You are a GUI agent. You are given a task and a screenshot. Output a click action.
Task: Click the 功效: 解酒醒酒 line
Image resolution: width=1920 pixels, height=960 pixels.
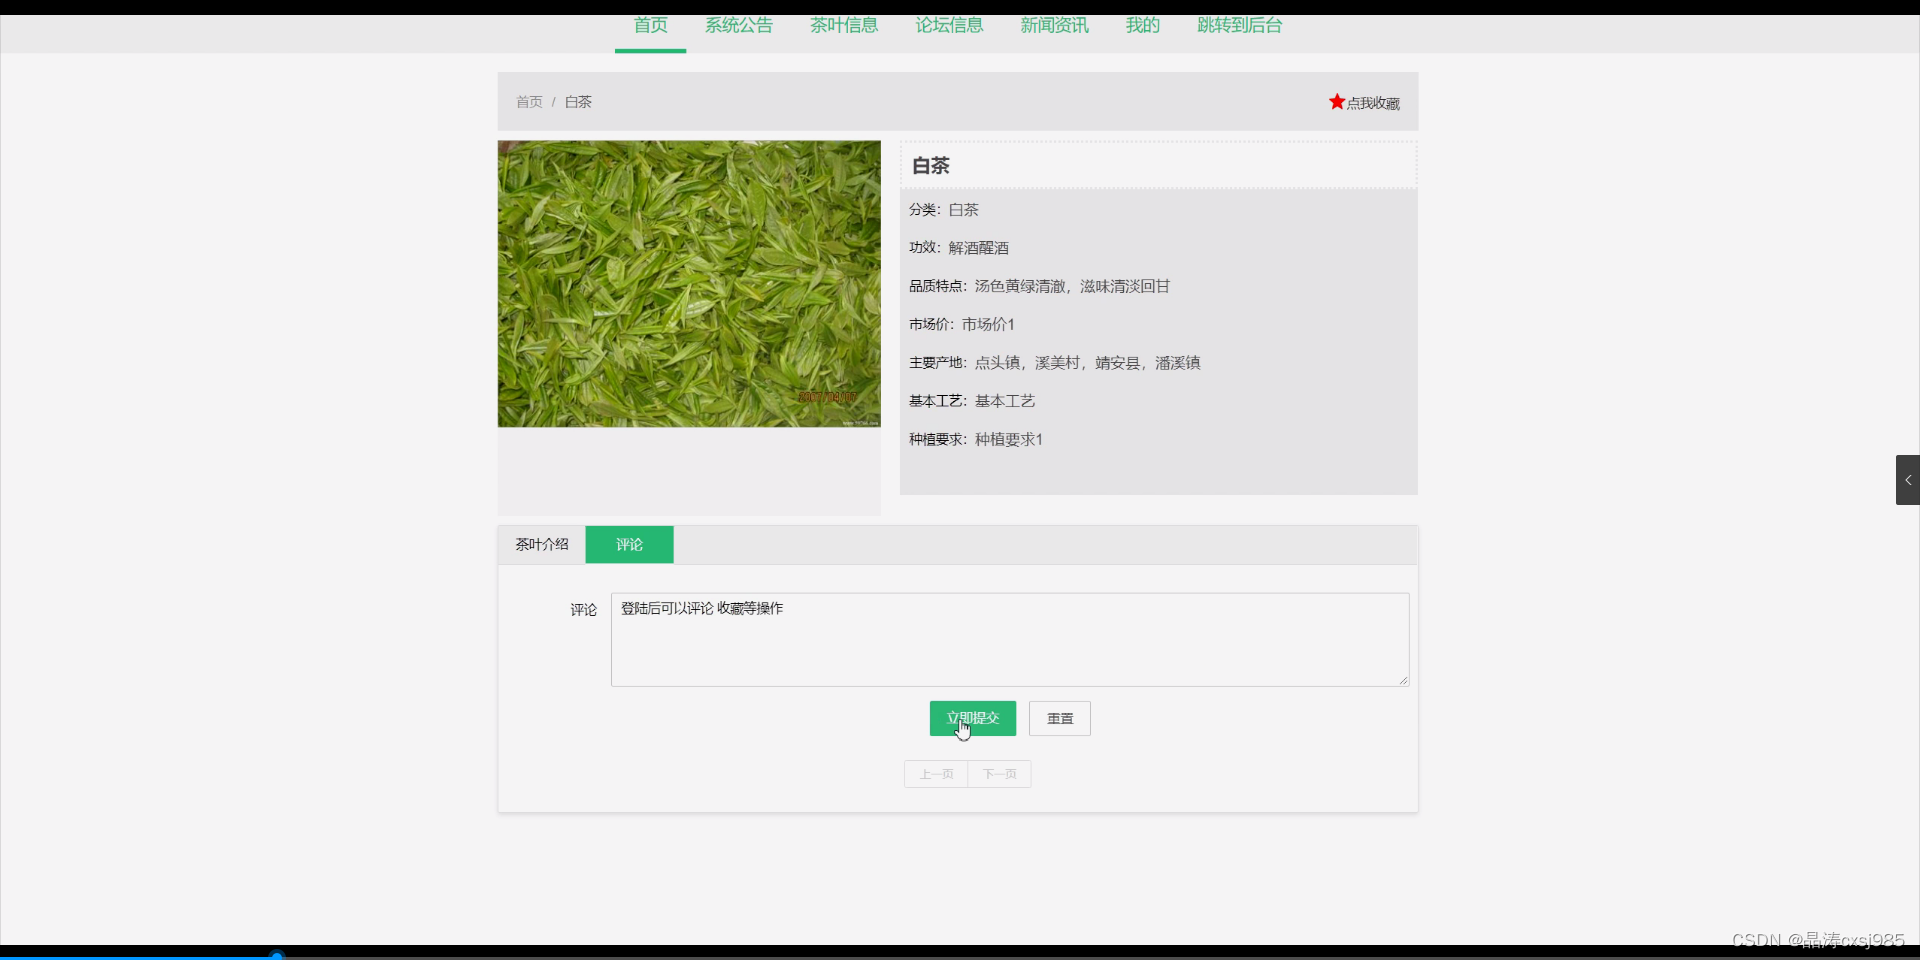(x=959, y=248)
